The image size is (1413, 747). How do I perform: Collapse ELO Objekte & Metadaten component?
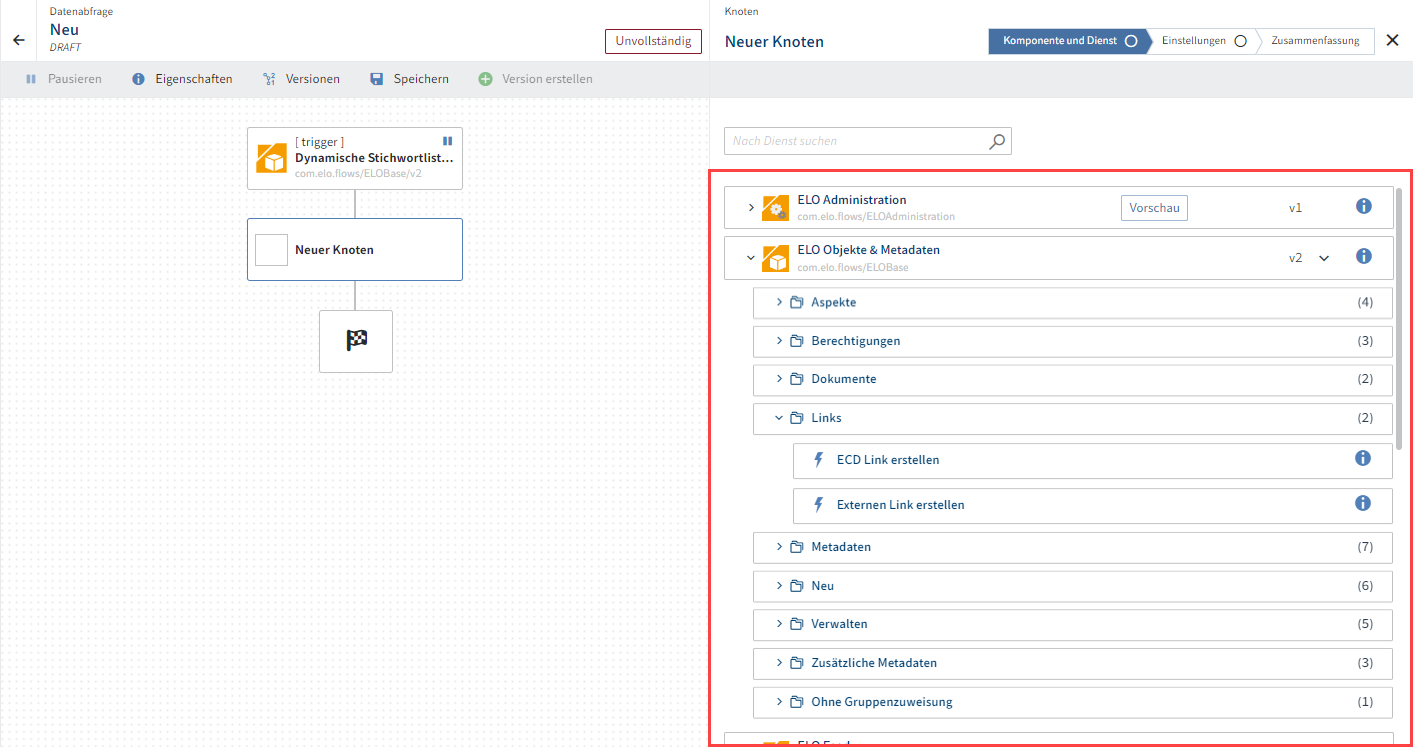pos(751,258)
